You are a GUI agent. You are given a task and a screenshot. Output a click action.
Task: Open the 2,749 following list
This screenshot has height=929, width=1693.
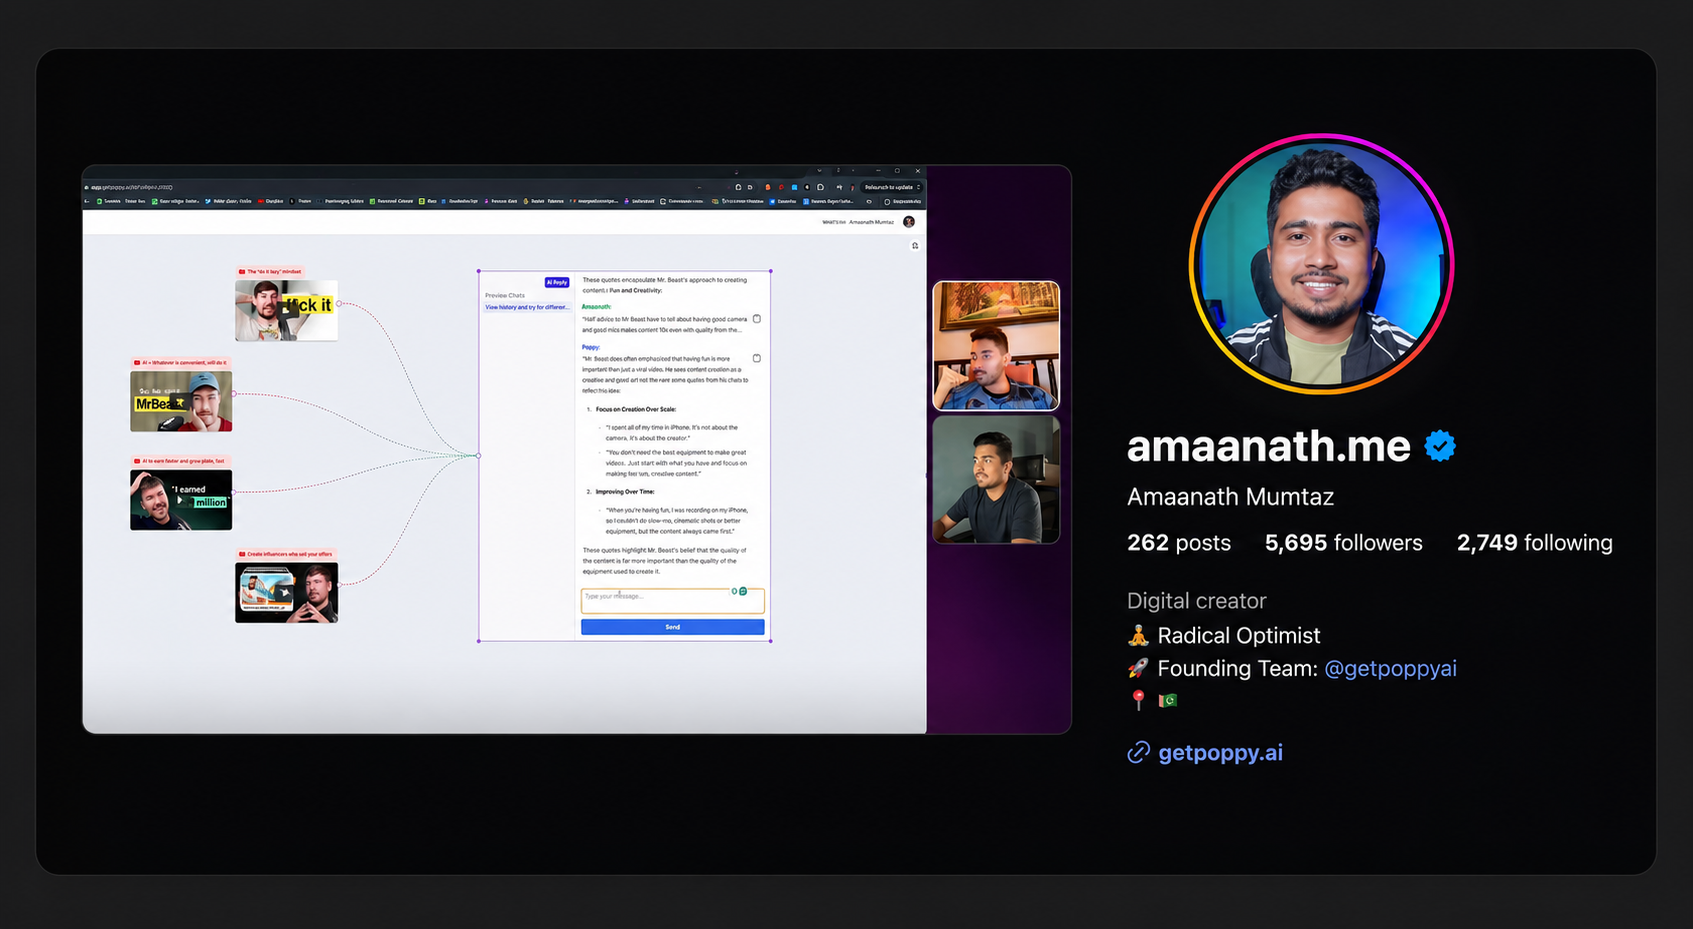coord(1535,543)
